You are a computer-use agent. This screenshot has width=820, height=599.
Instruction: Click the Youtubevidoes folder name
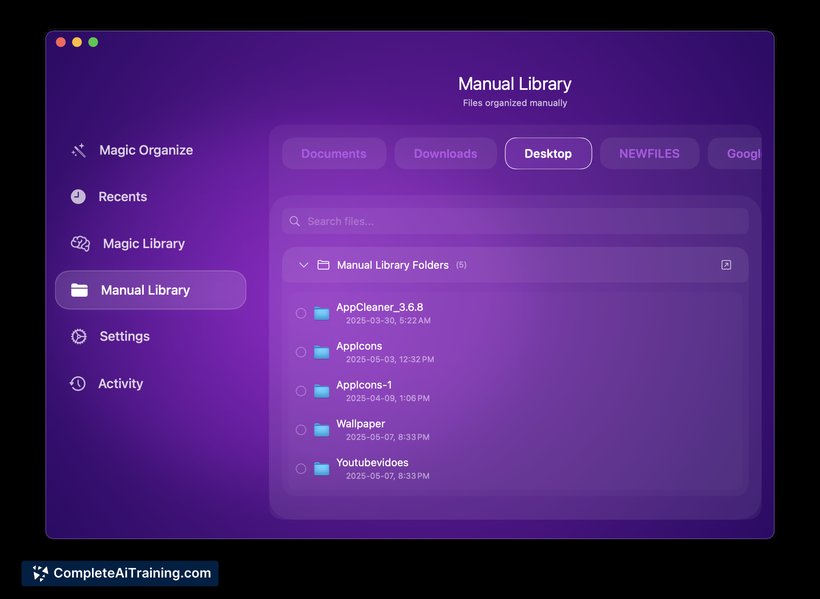(372, 462)
